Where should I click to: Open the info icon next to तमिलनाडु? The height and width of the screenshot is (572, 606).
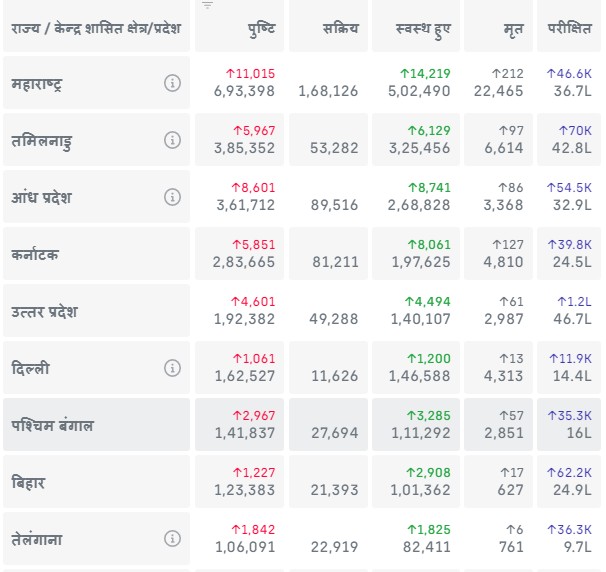(x=172, y=140)
